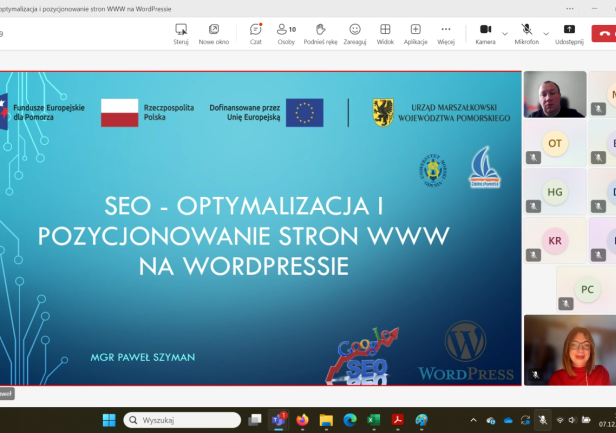Toggle the Mikrofon mute state
Viewport: 616px width, 433px height.
tap(527, 34)
